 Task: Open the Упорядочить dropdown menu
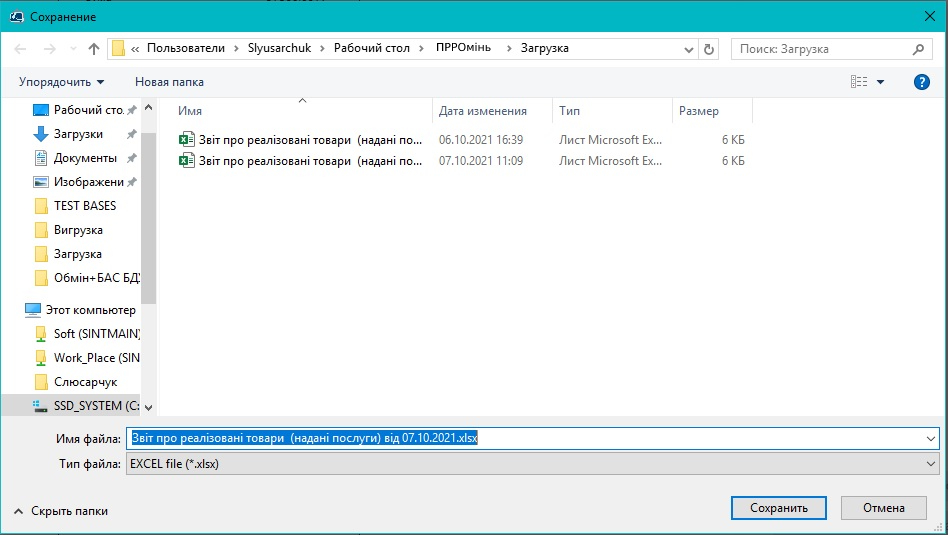61,82
